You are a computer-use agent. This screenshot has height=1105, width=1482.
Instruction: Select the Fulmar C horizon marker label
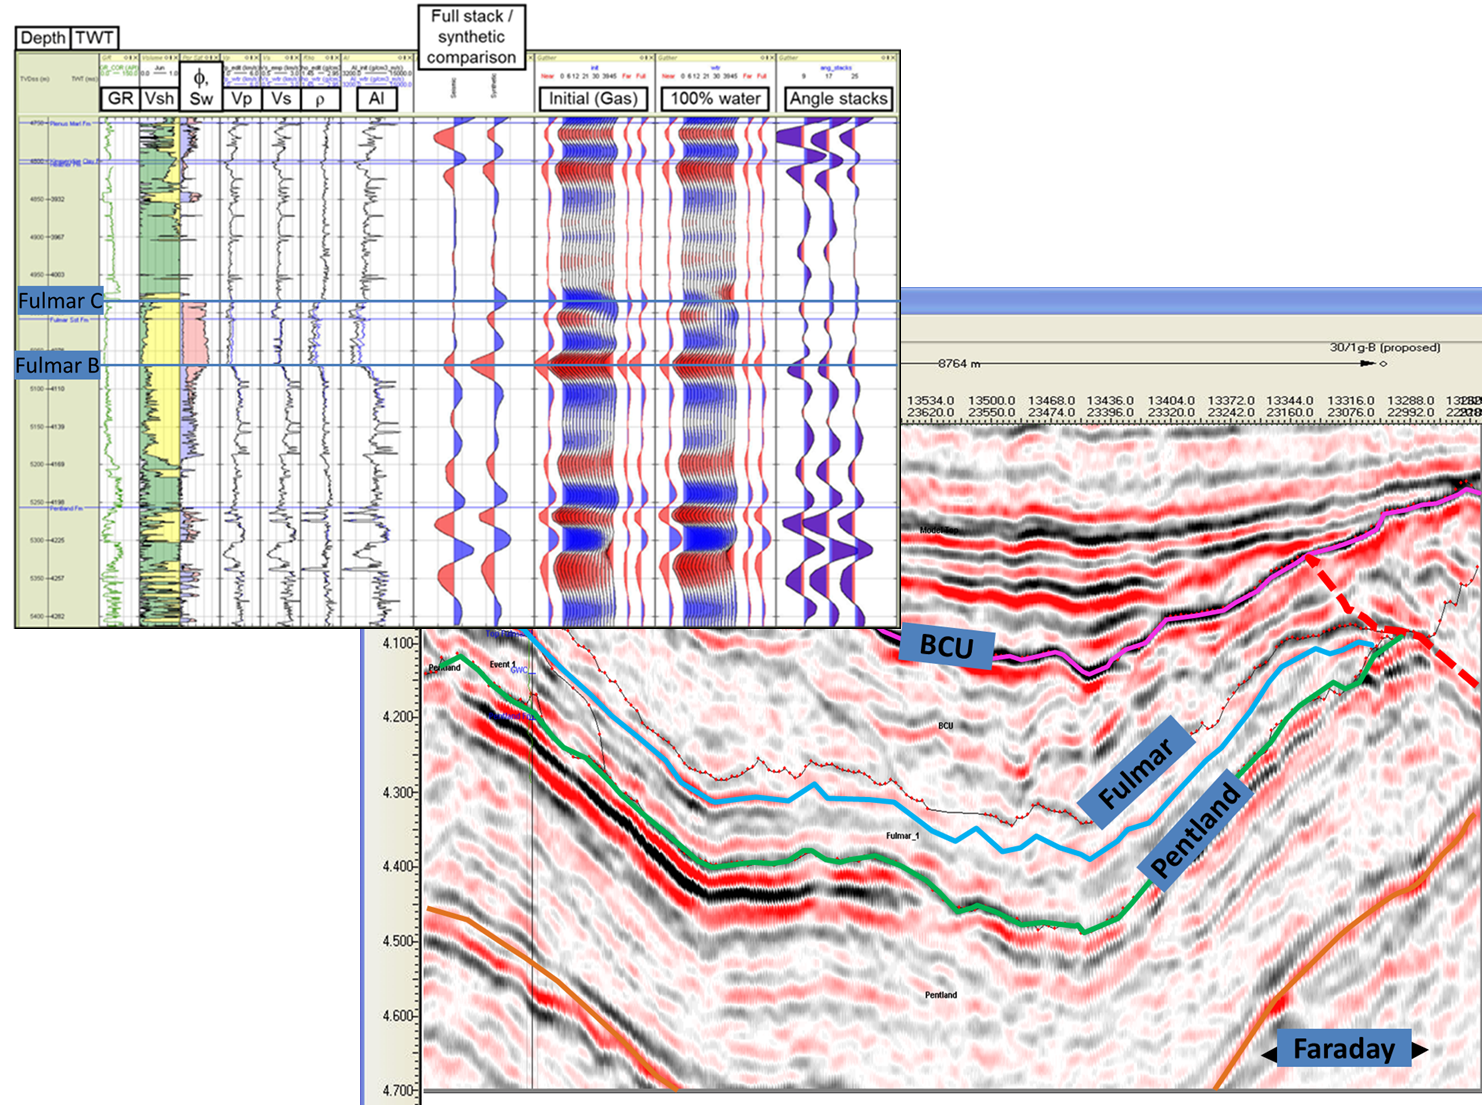[x=60, y=301]
